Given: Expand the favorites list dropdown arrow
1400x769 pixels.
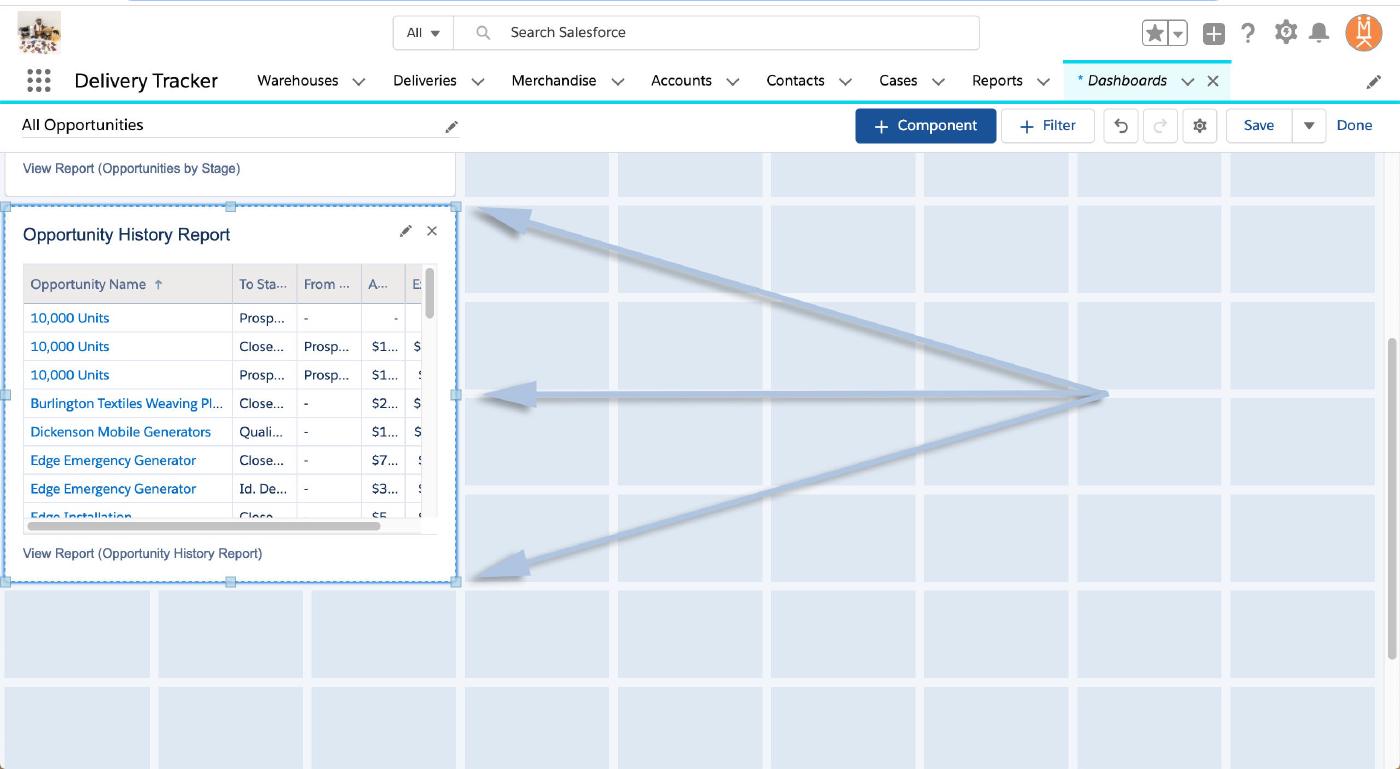Looking at the screenshot, I should coord(1178,33).
